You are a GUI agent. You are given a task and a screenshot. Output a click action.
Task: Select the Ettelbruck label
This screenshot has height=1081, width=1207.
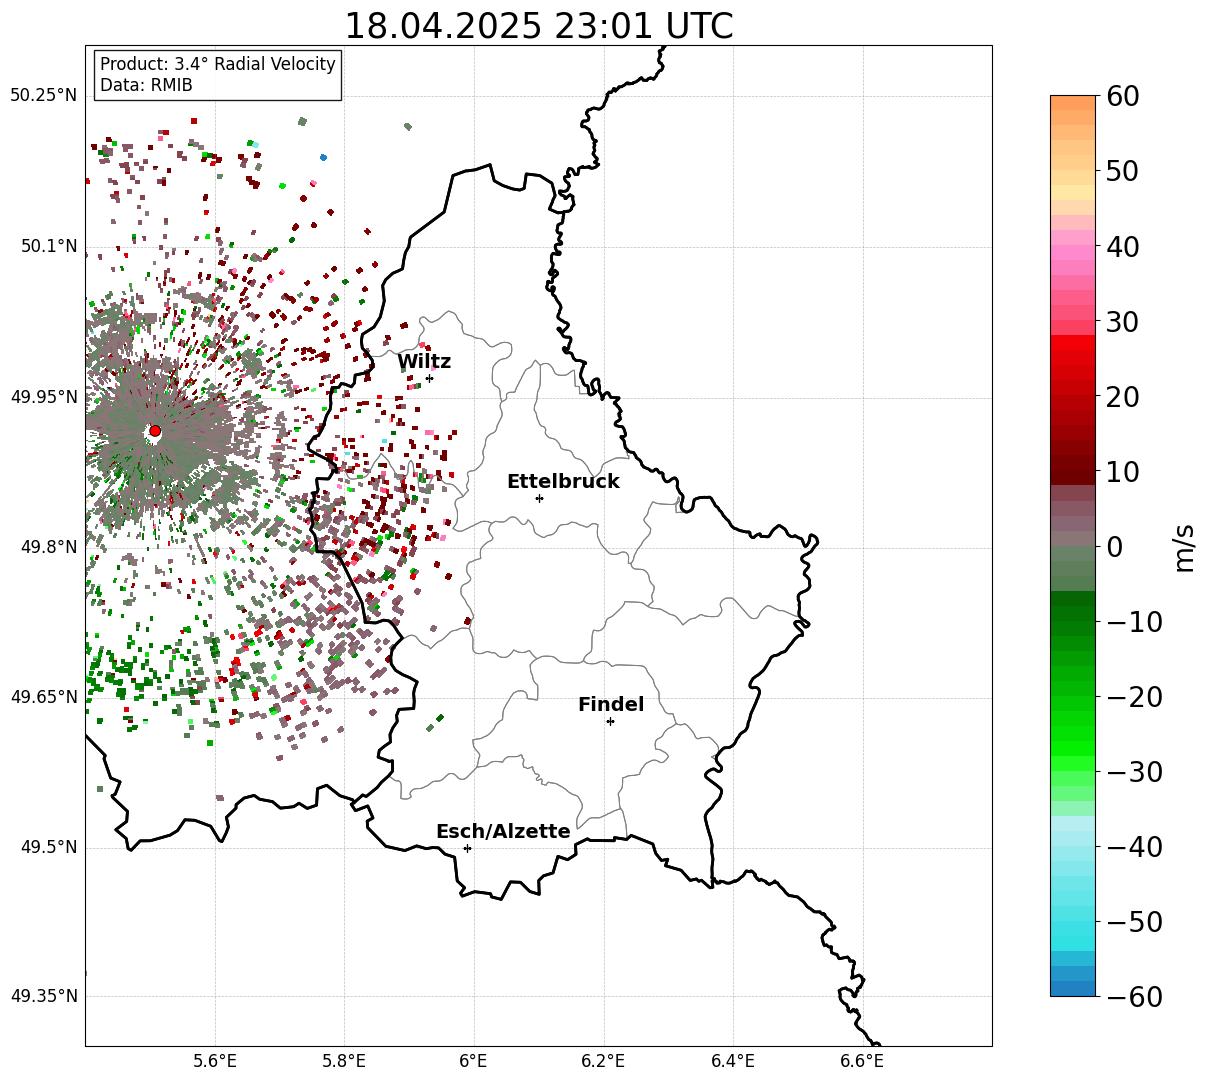[x=563, y=482]
